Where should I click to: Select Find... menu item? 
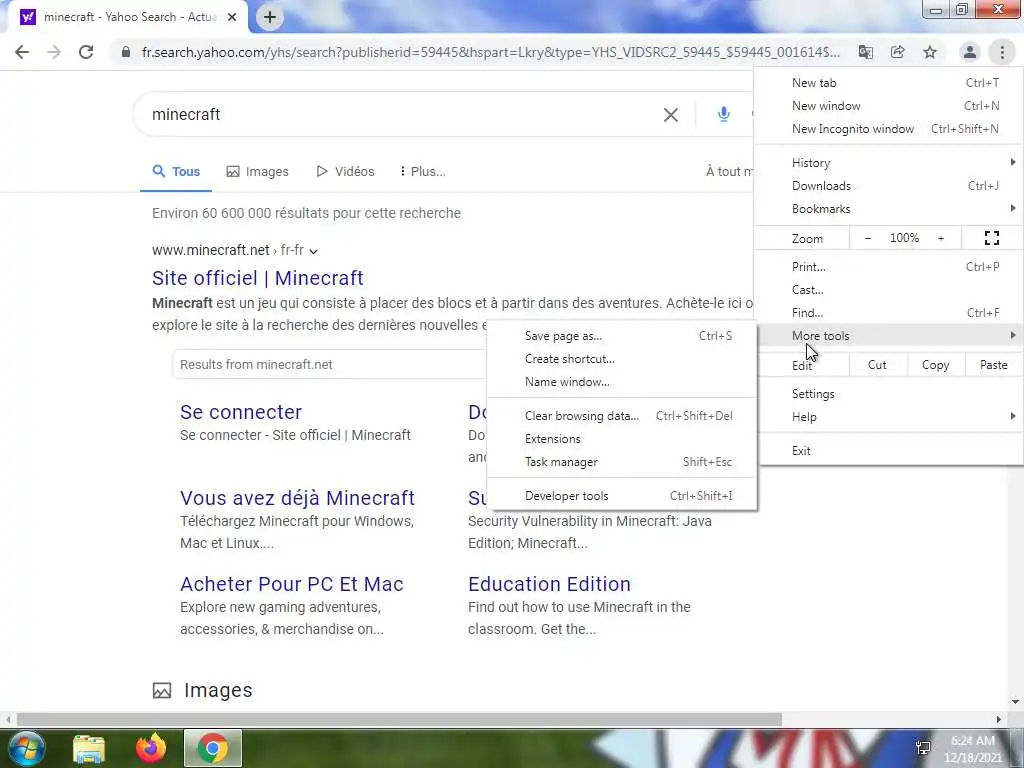(889, 313)
